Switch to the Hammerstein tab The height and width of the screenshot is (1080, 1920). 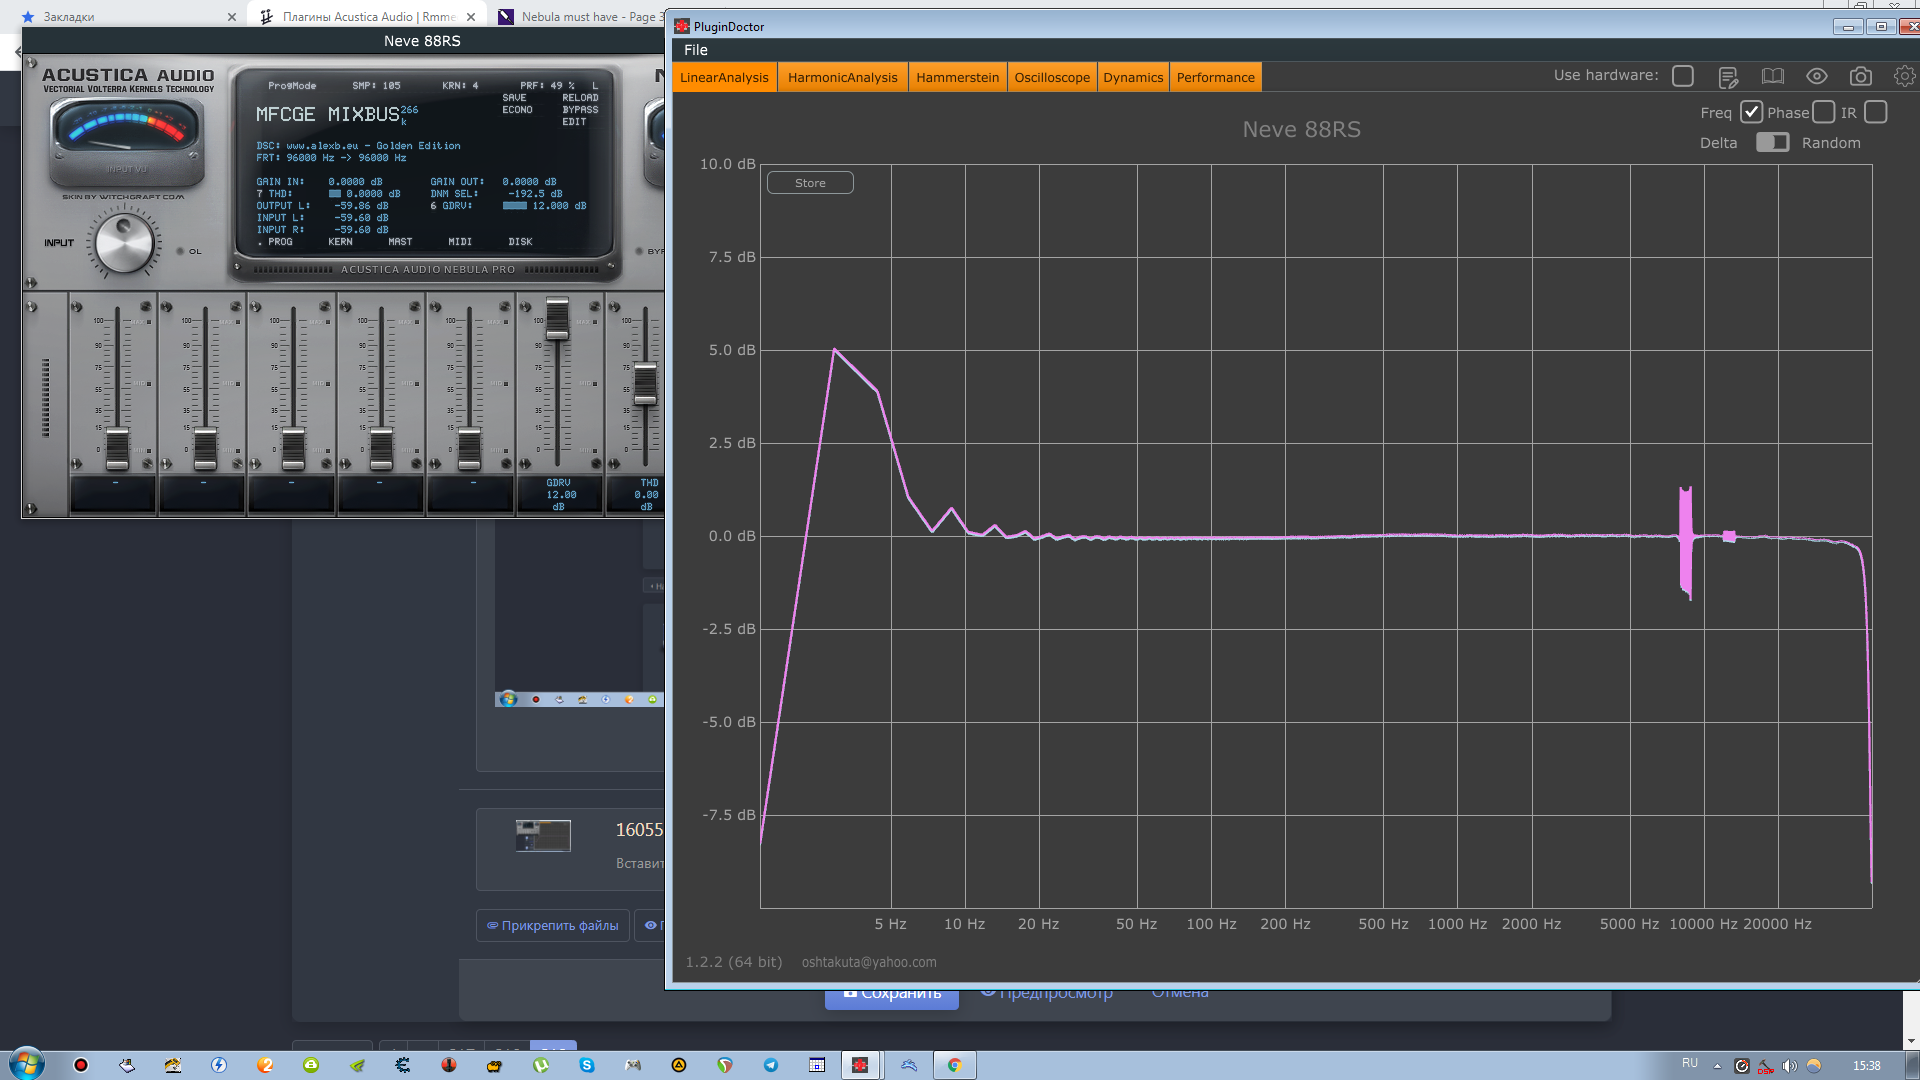coord(957,77)
